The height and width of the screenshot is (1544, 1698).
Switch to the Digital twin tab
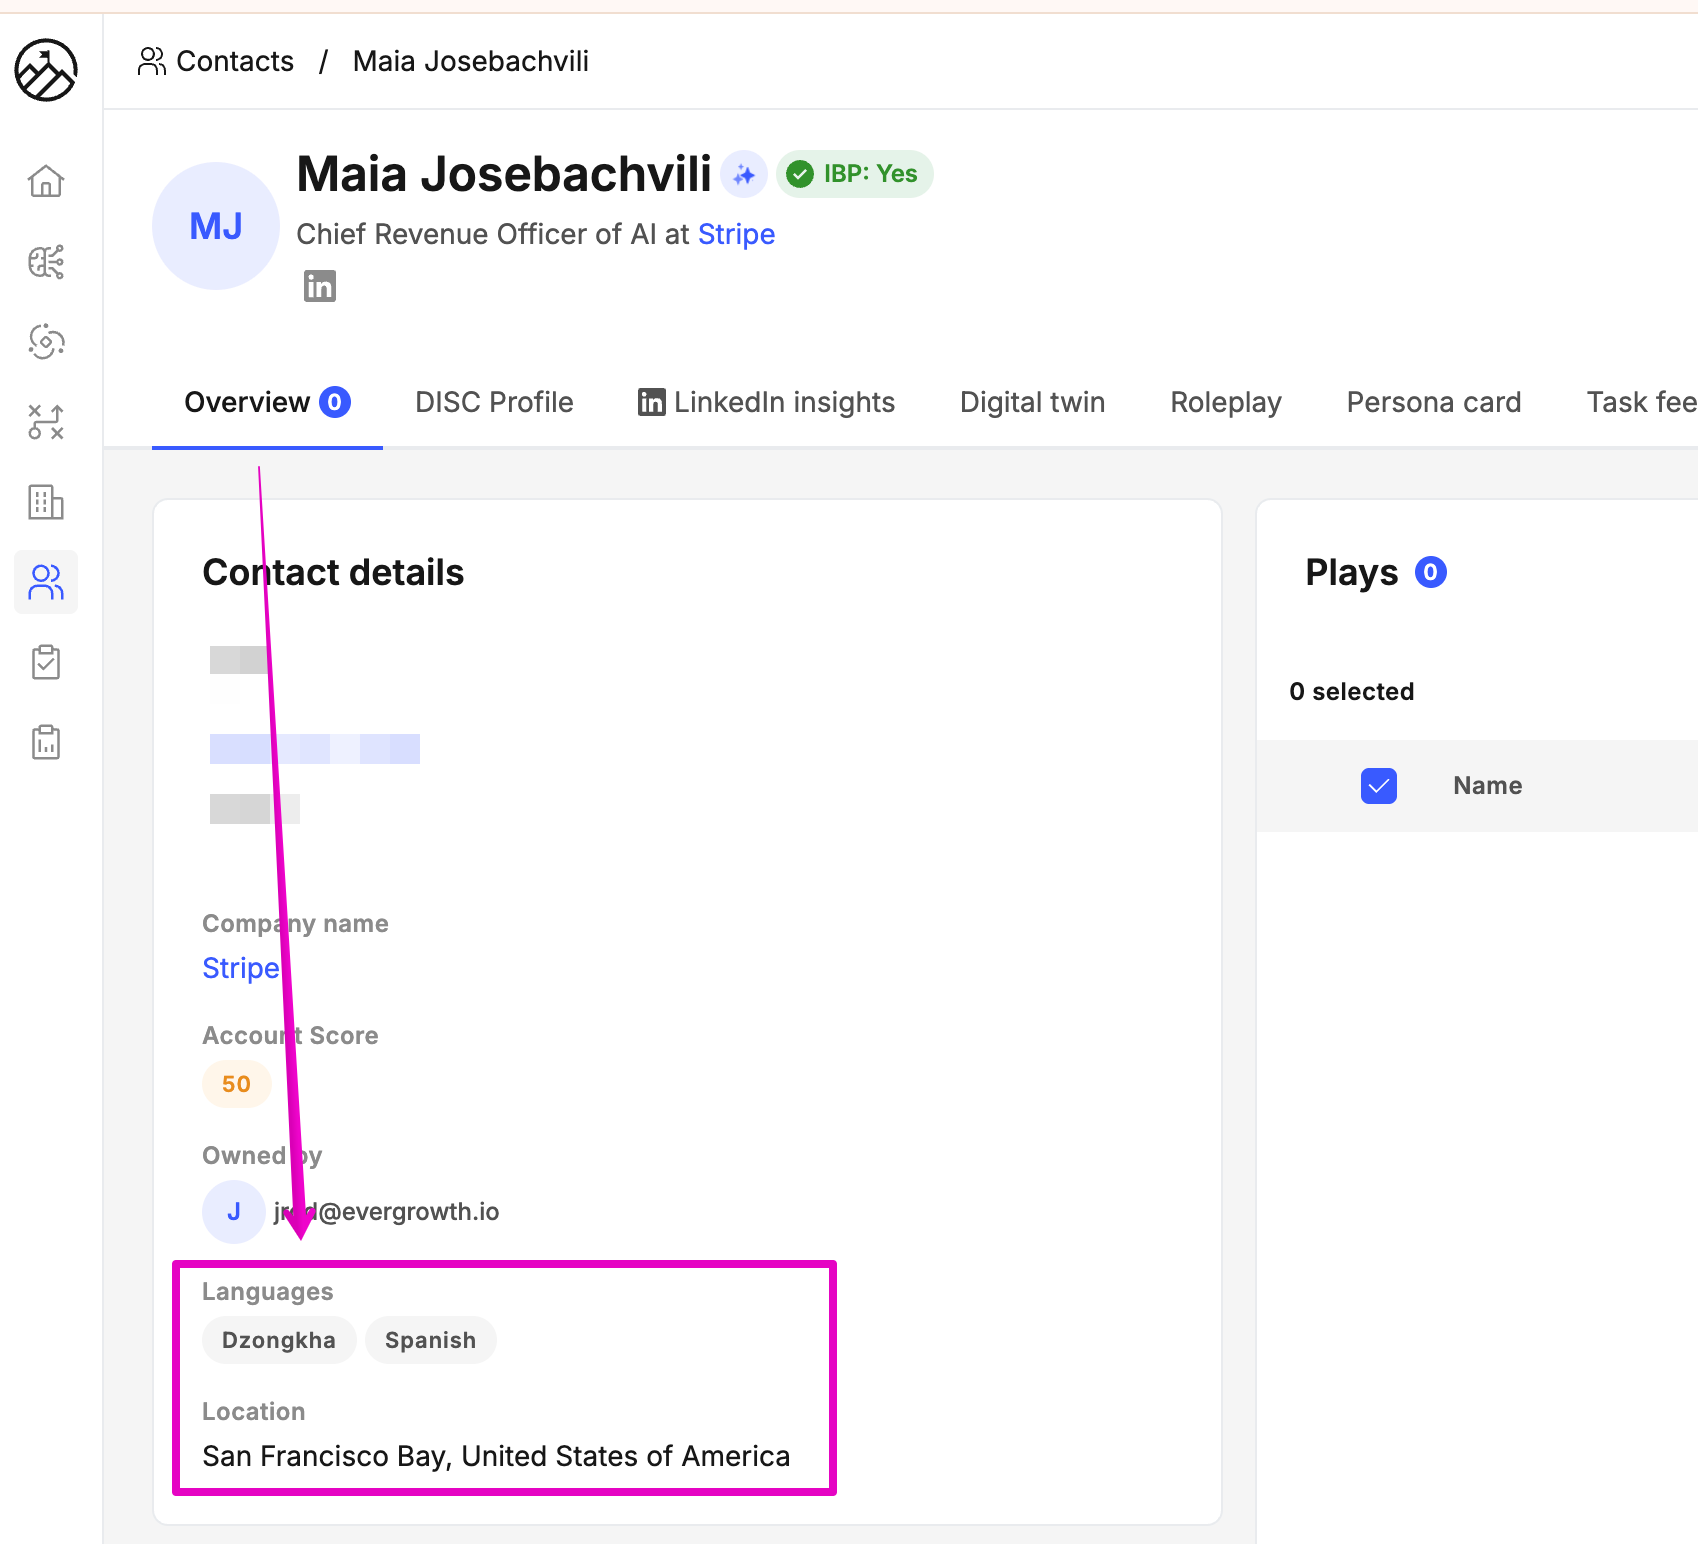point(1032,402)
